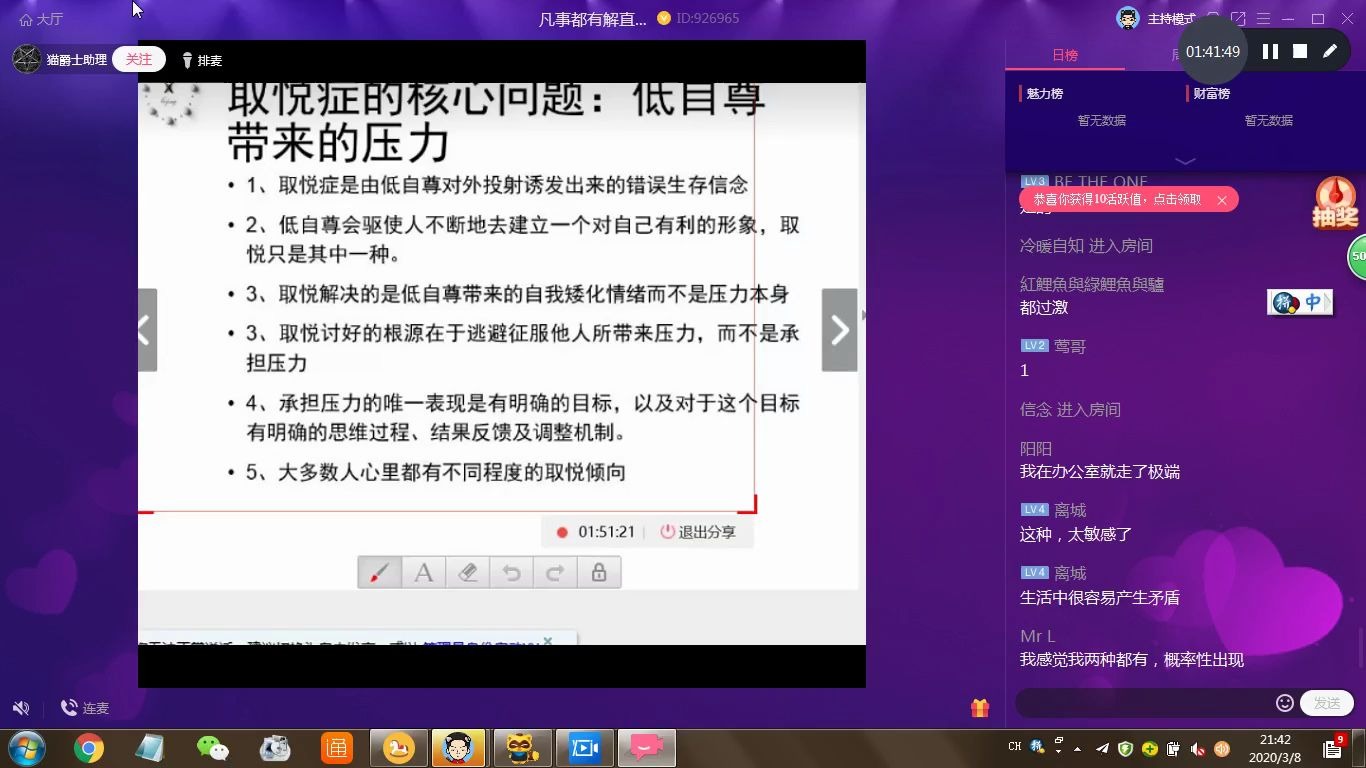Click username 莺哥 in chat
This screenshot has height=768, width=1366.
coord(1070,346)
